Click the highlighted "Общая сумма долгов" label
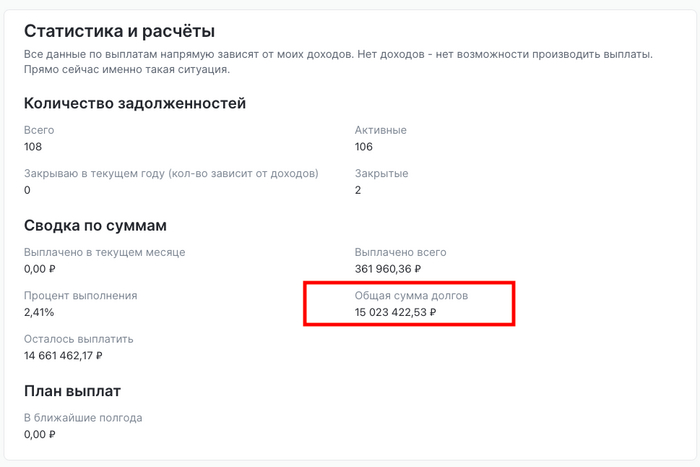700x467 pixels. tap(411, 296)
